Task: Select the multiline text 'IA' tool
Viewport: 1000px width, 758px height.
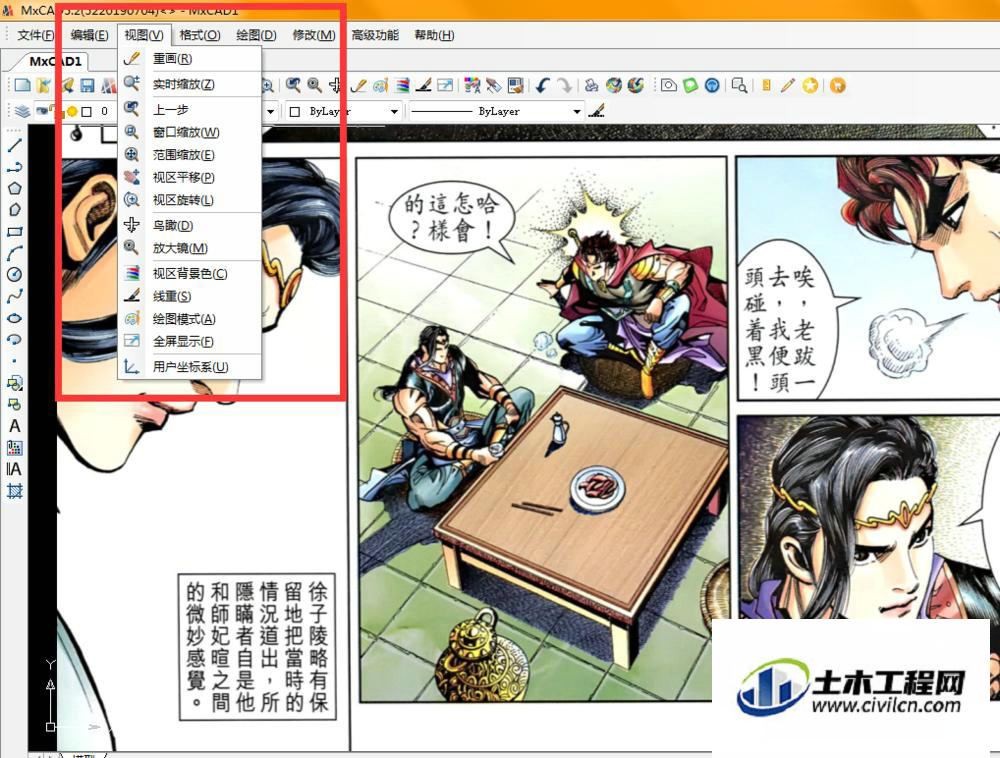Action: point(14,469)
